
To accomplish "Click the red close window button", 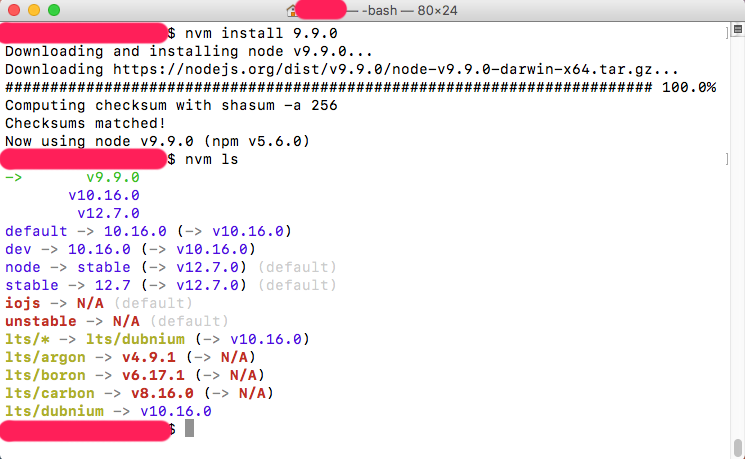I will 14,10.
